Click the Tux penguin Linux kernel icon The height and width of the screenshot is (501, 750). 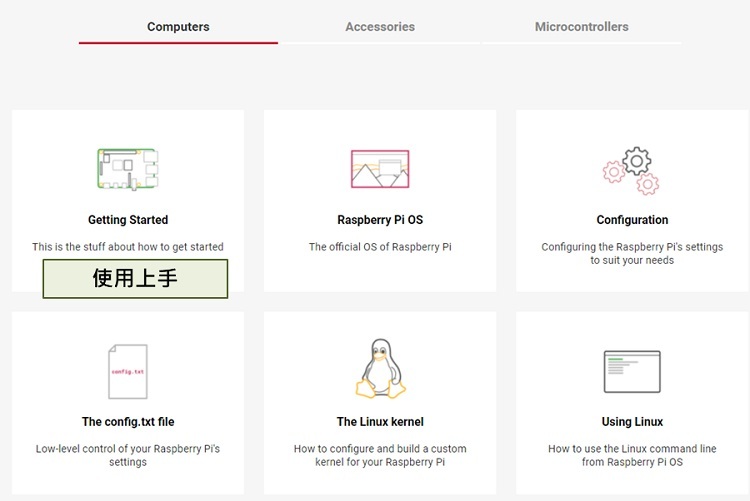point(380,369)
